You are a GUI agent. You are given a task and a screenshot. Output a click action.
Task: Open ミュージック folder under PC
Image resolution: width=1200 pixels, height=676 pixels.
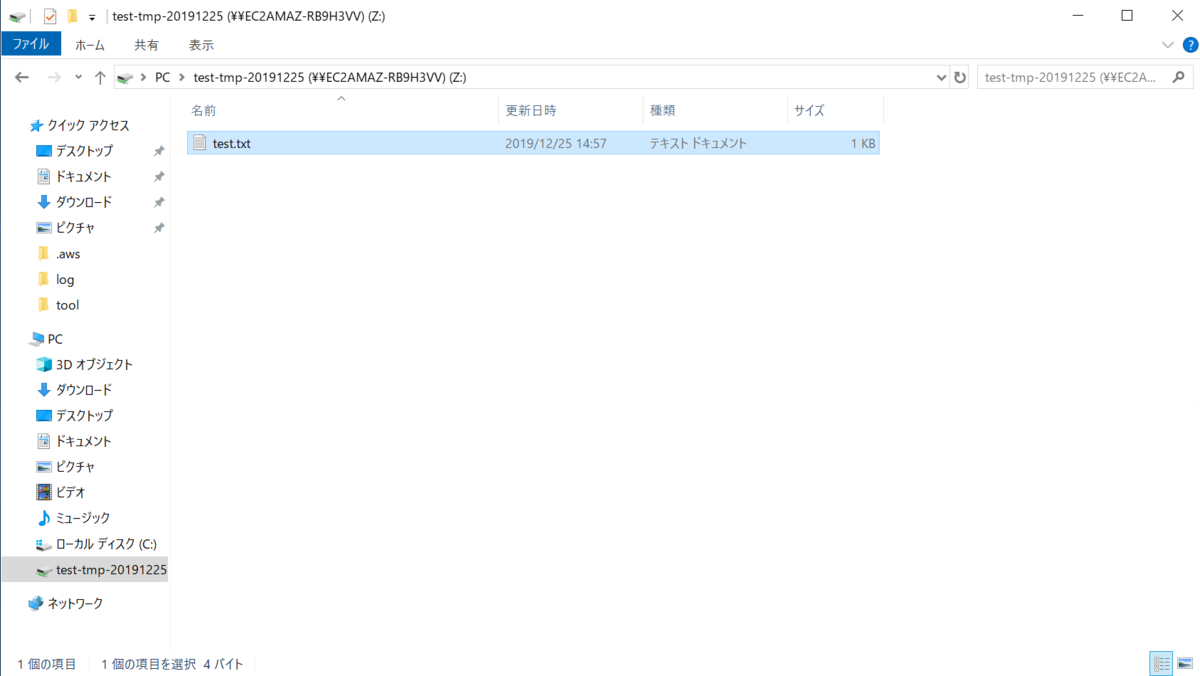point(82,518)
